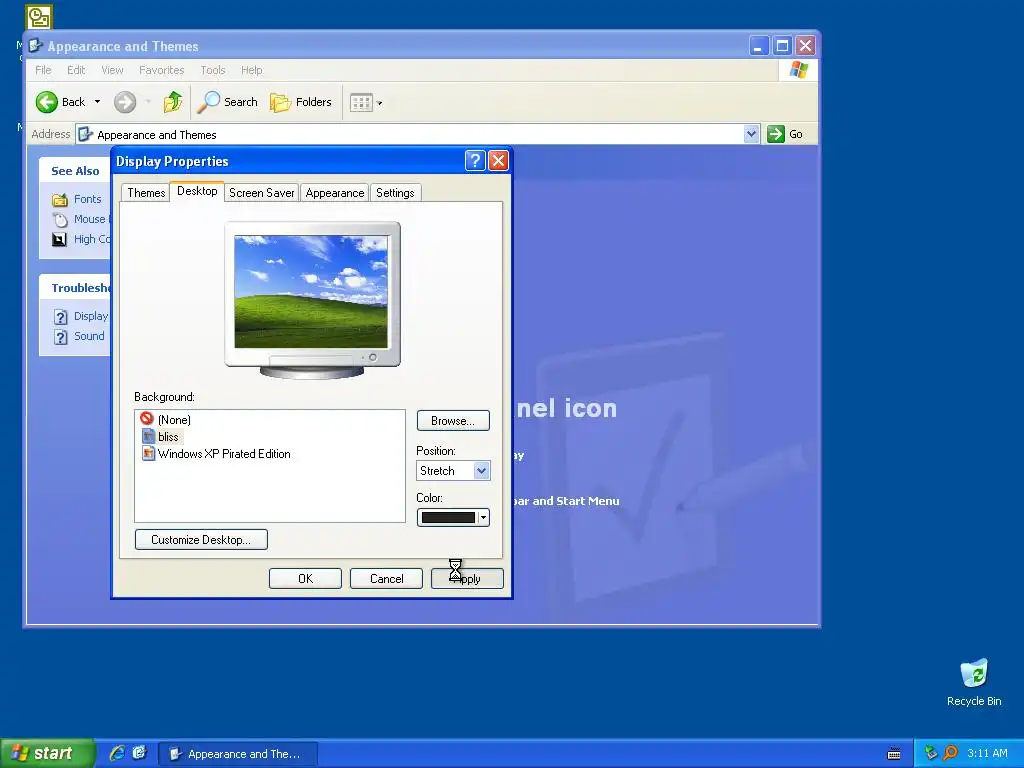Click Appearance and Themes taskbar button
Viewport: 1024px width, 768px height.
[x=238, y=754]
